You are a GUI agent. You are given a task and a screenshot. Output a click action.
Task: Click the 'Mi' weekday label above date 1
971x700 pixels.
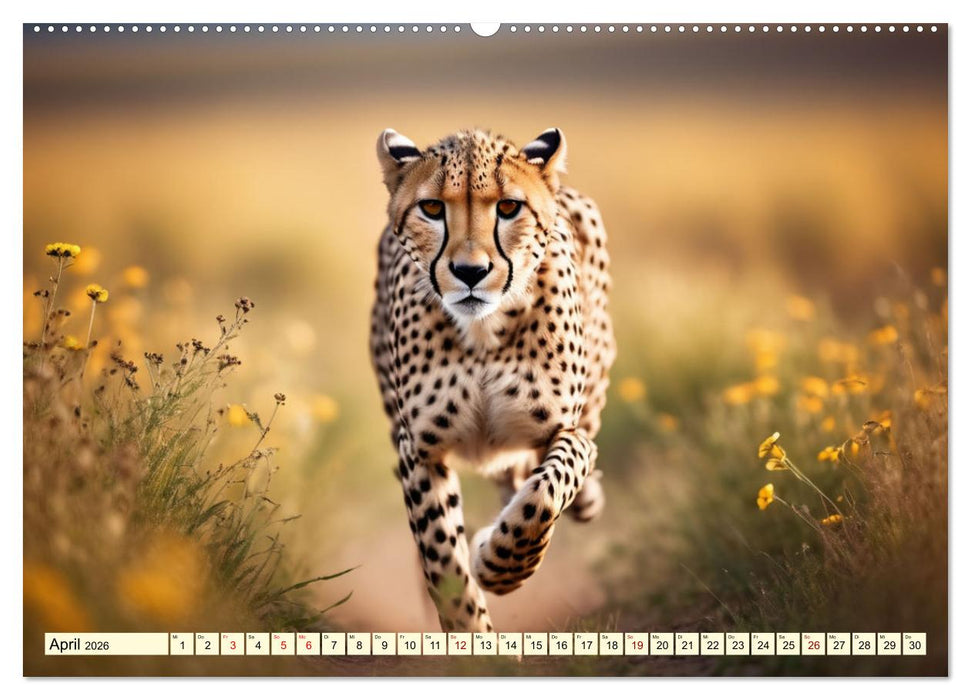coord(175,636)
